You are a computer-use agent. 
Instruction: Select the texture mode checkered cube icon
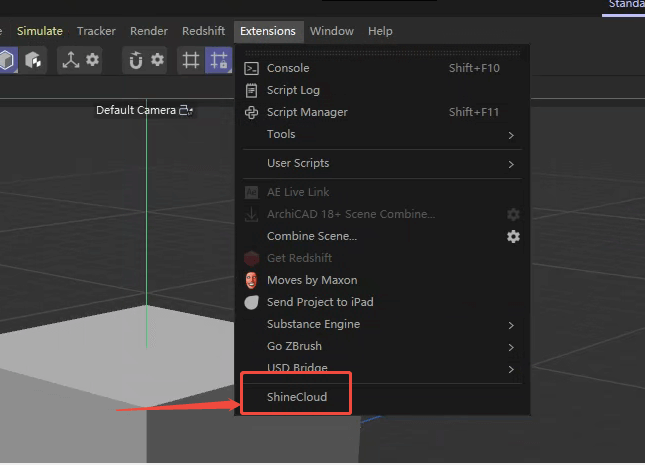click(x=33, y=60)
